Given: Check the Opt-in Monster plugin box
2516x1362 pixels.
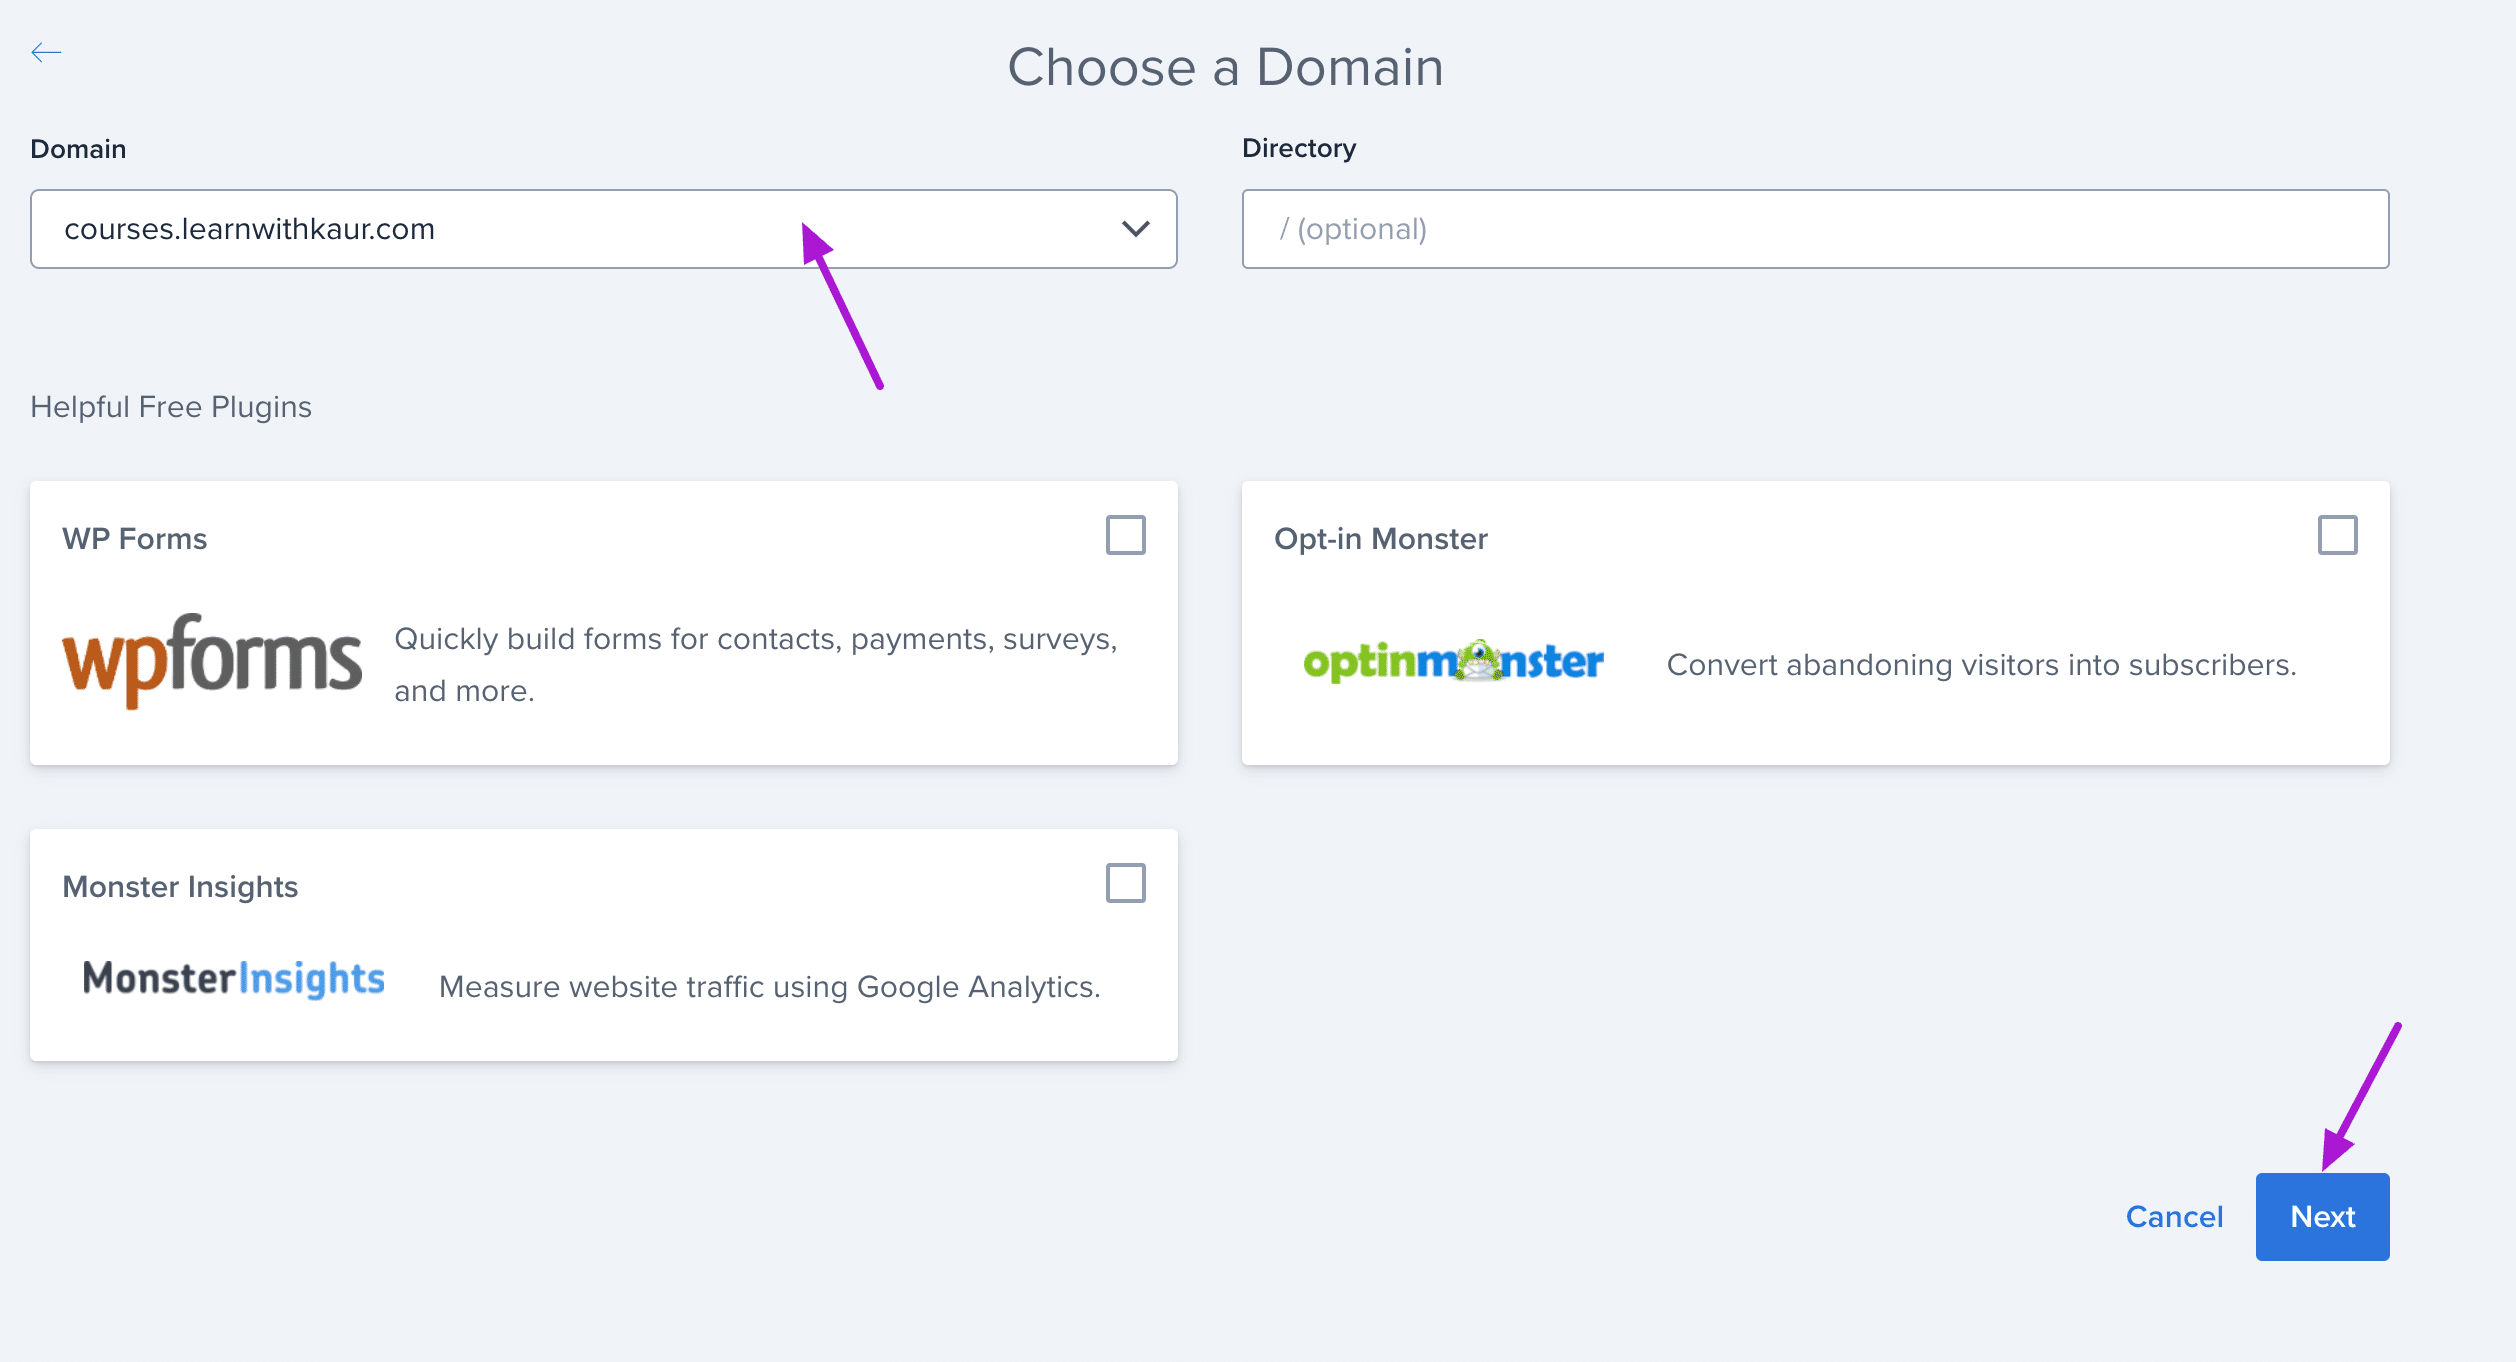Looking at the screenshot, I should tap(2337, 535).
